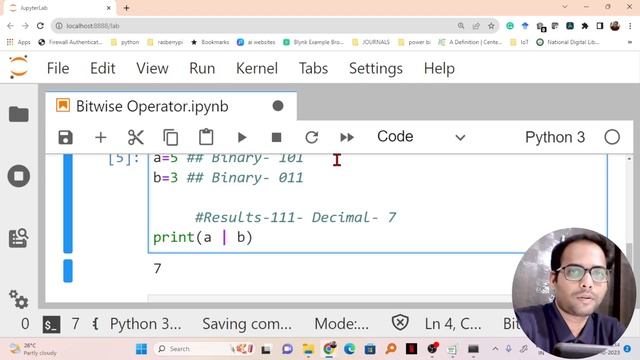This screenshot has width=640, height=360.
Task: Click the Ln 4 cursor position indicator
Action: pyautogui.click(x=453, y=324)
